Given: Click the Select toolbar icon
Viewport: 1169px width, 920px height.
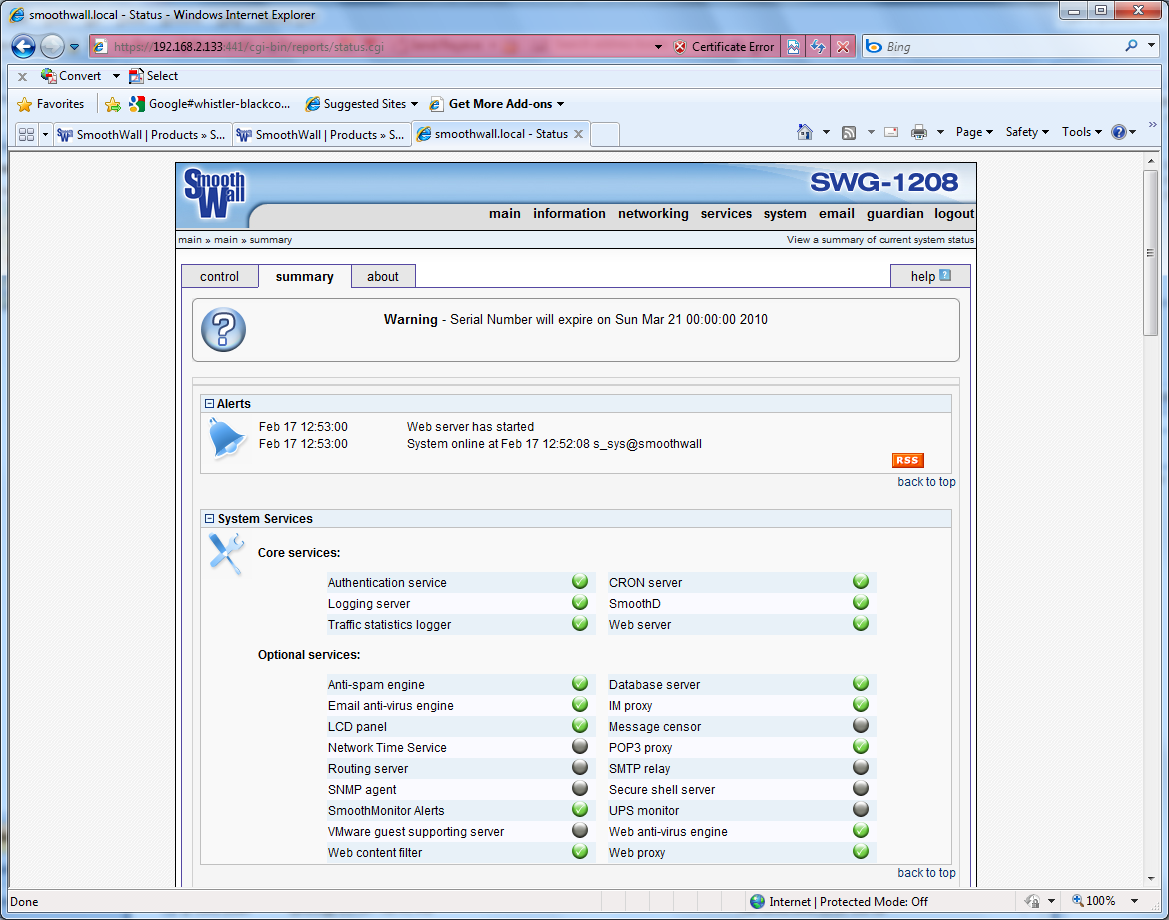Looking at the screenshot, I should pos(136,76).
